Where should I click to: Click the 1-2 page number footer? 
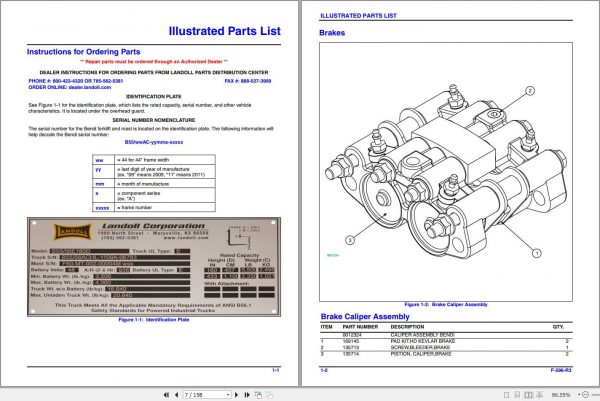tap(324, 370)
